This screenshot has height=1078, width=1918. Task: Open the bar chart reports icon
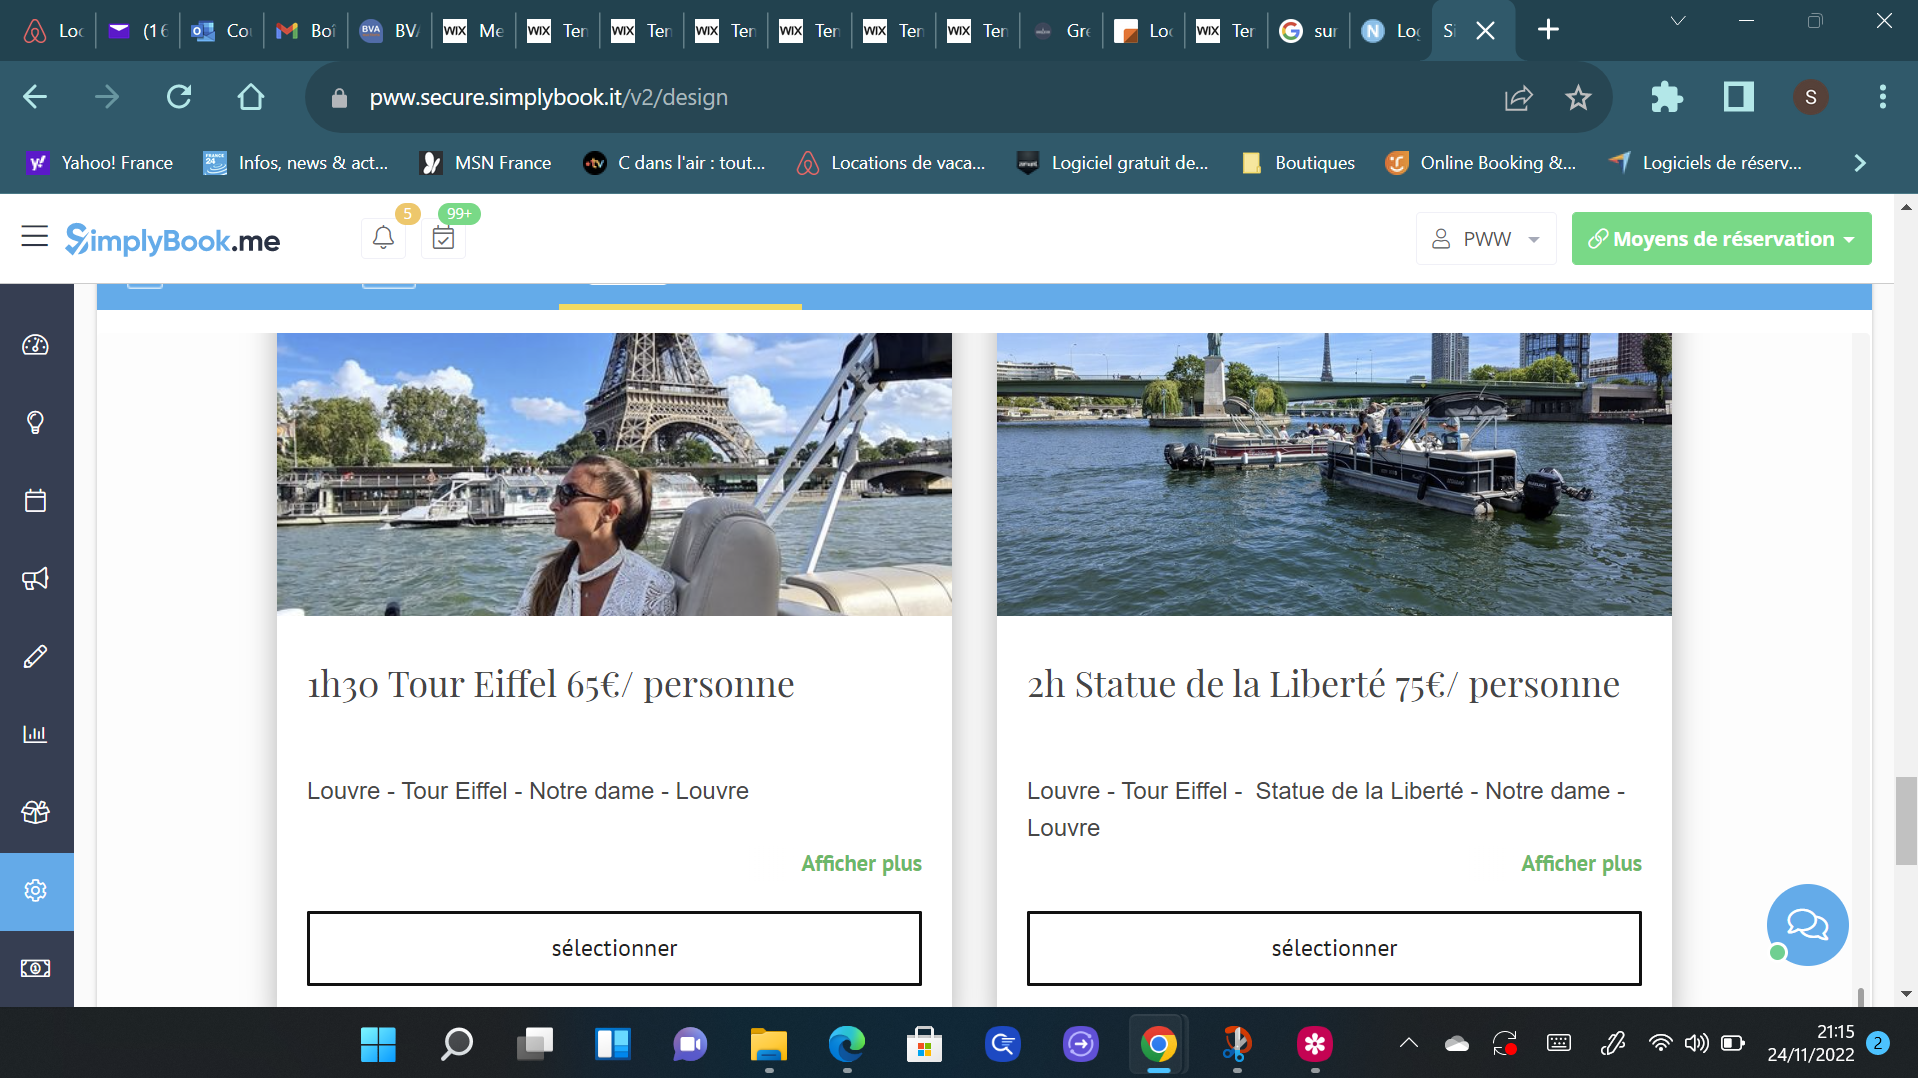tap(35, 734)
